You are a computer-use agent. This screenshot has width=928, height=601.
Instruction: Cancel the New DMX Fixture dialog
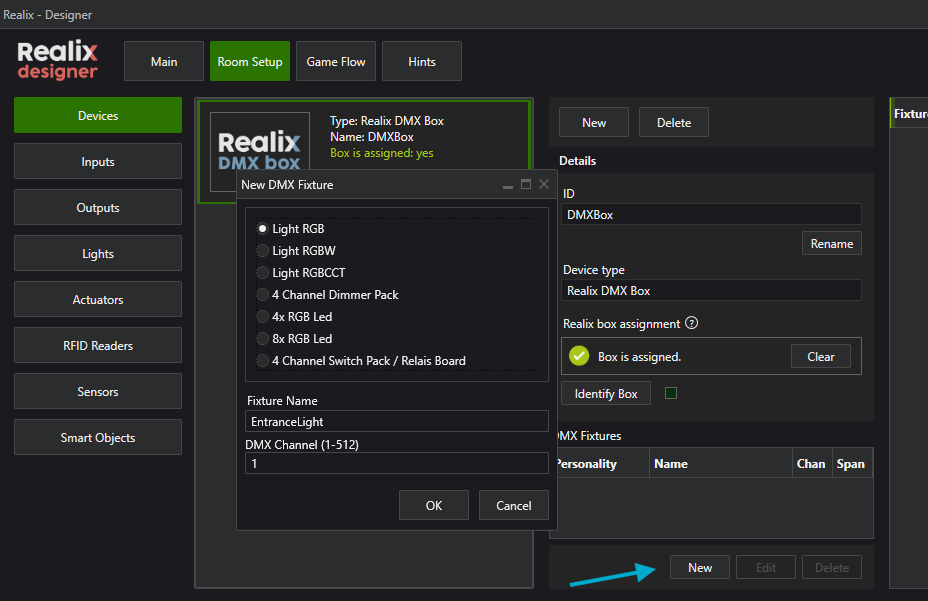514,505
